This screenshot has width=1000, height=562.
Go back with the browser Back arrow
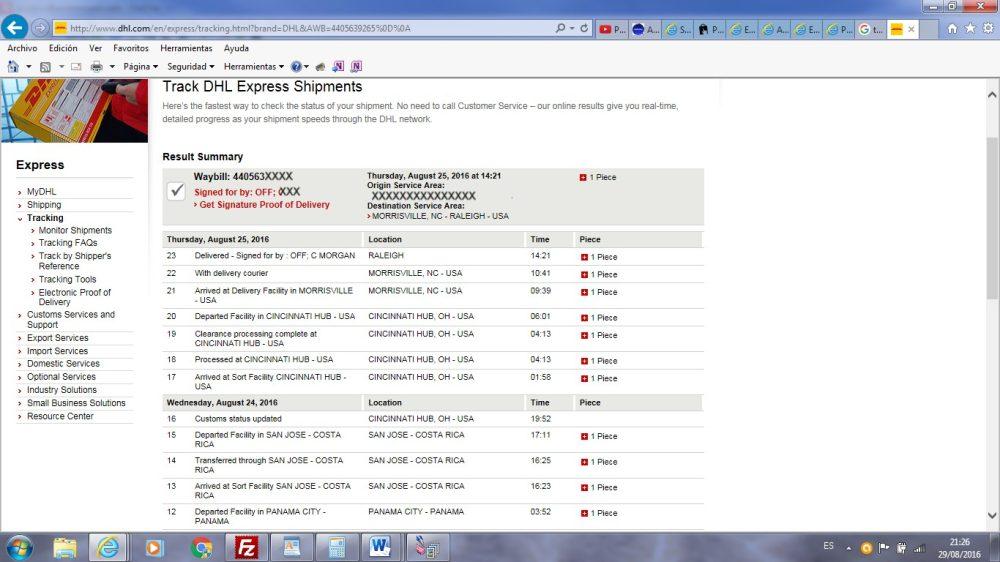[14, 27]
